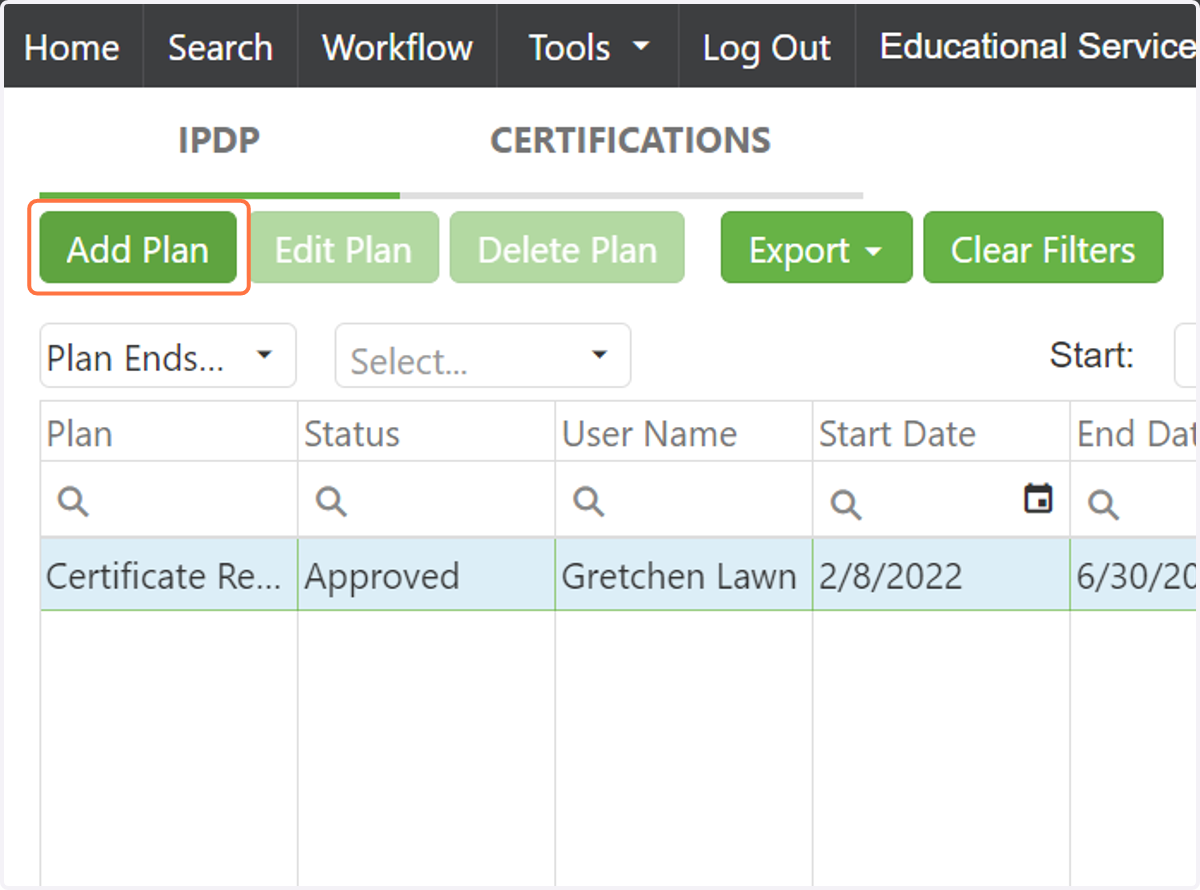Open calendar picker in Start Date filter
This screenshot has height=890, width=1200.
[x=1039, y=498]
